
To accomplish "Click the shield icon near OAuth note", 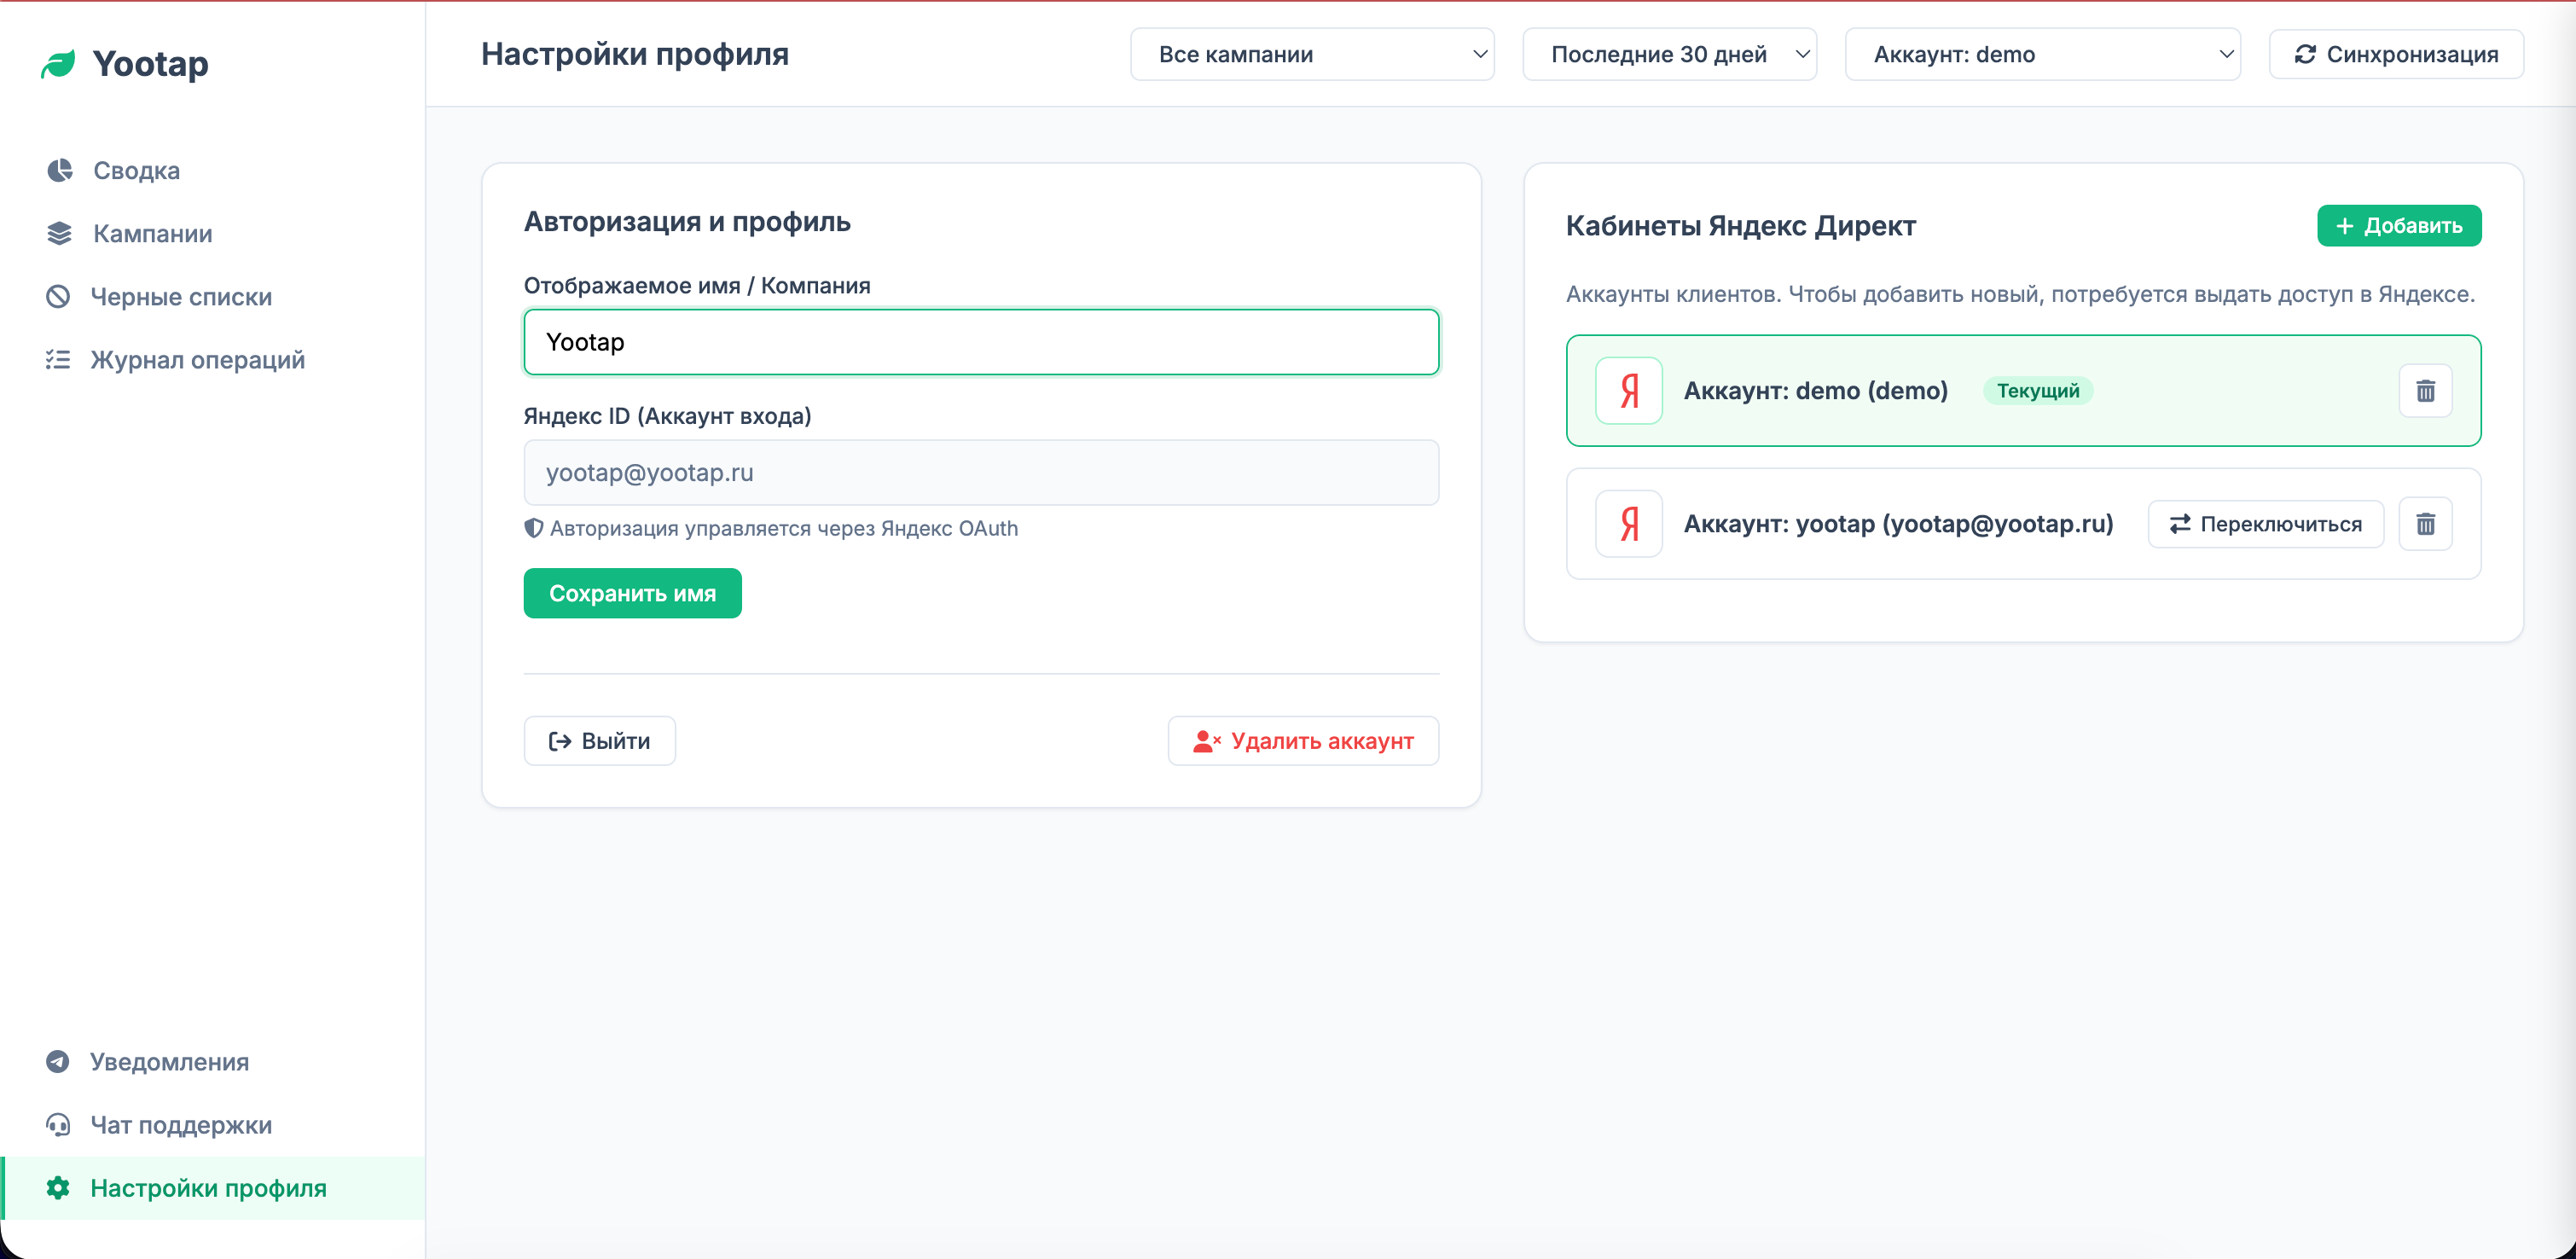I will click(x=534, y=528).
